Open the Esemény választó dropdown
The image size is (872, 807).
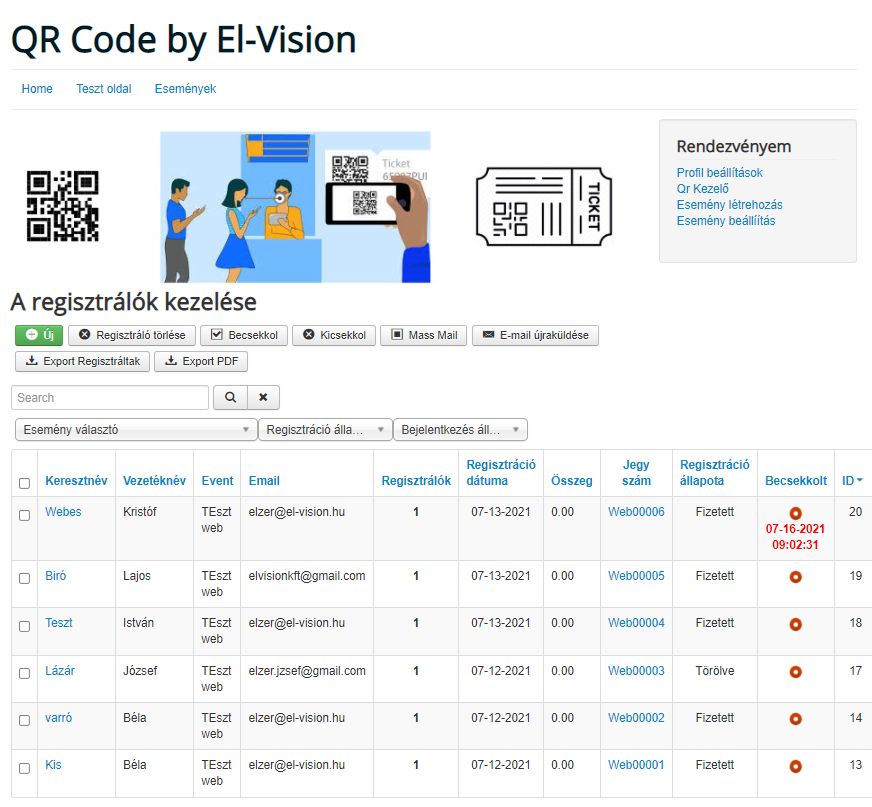pos(135,430)
